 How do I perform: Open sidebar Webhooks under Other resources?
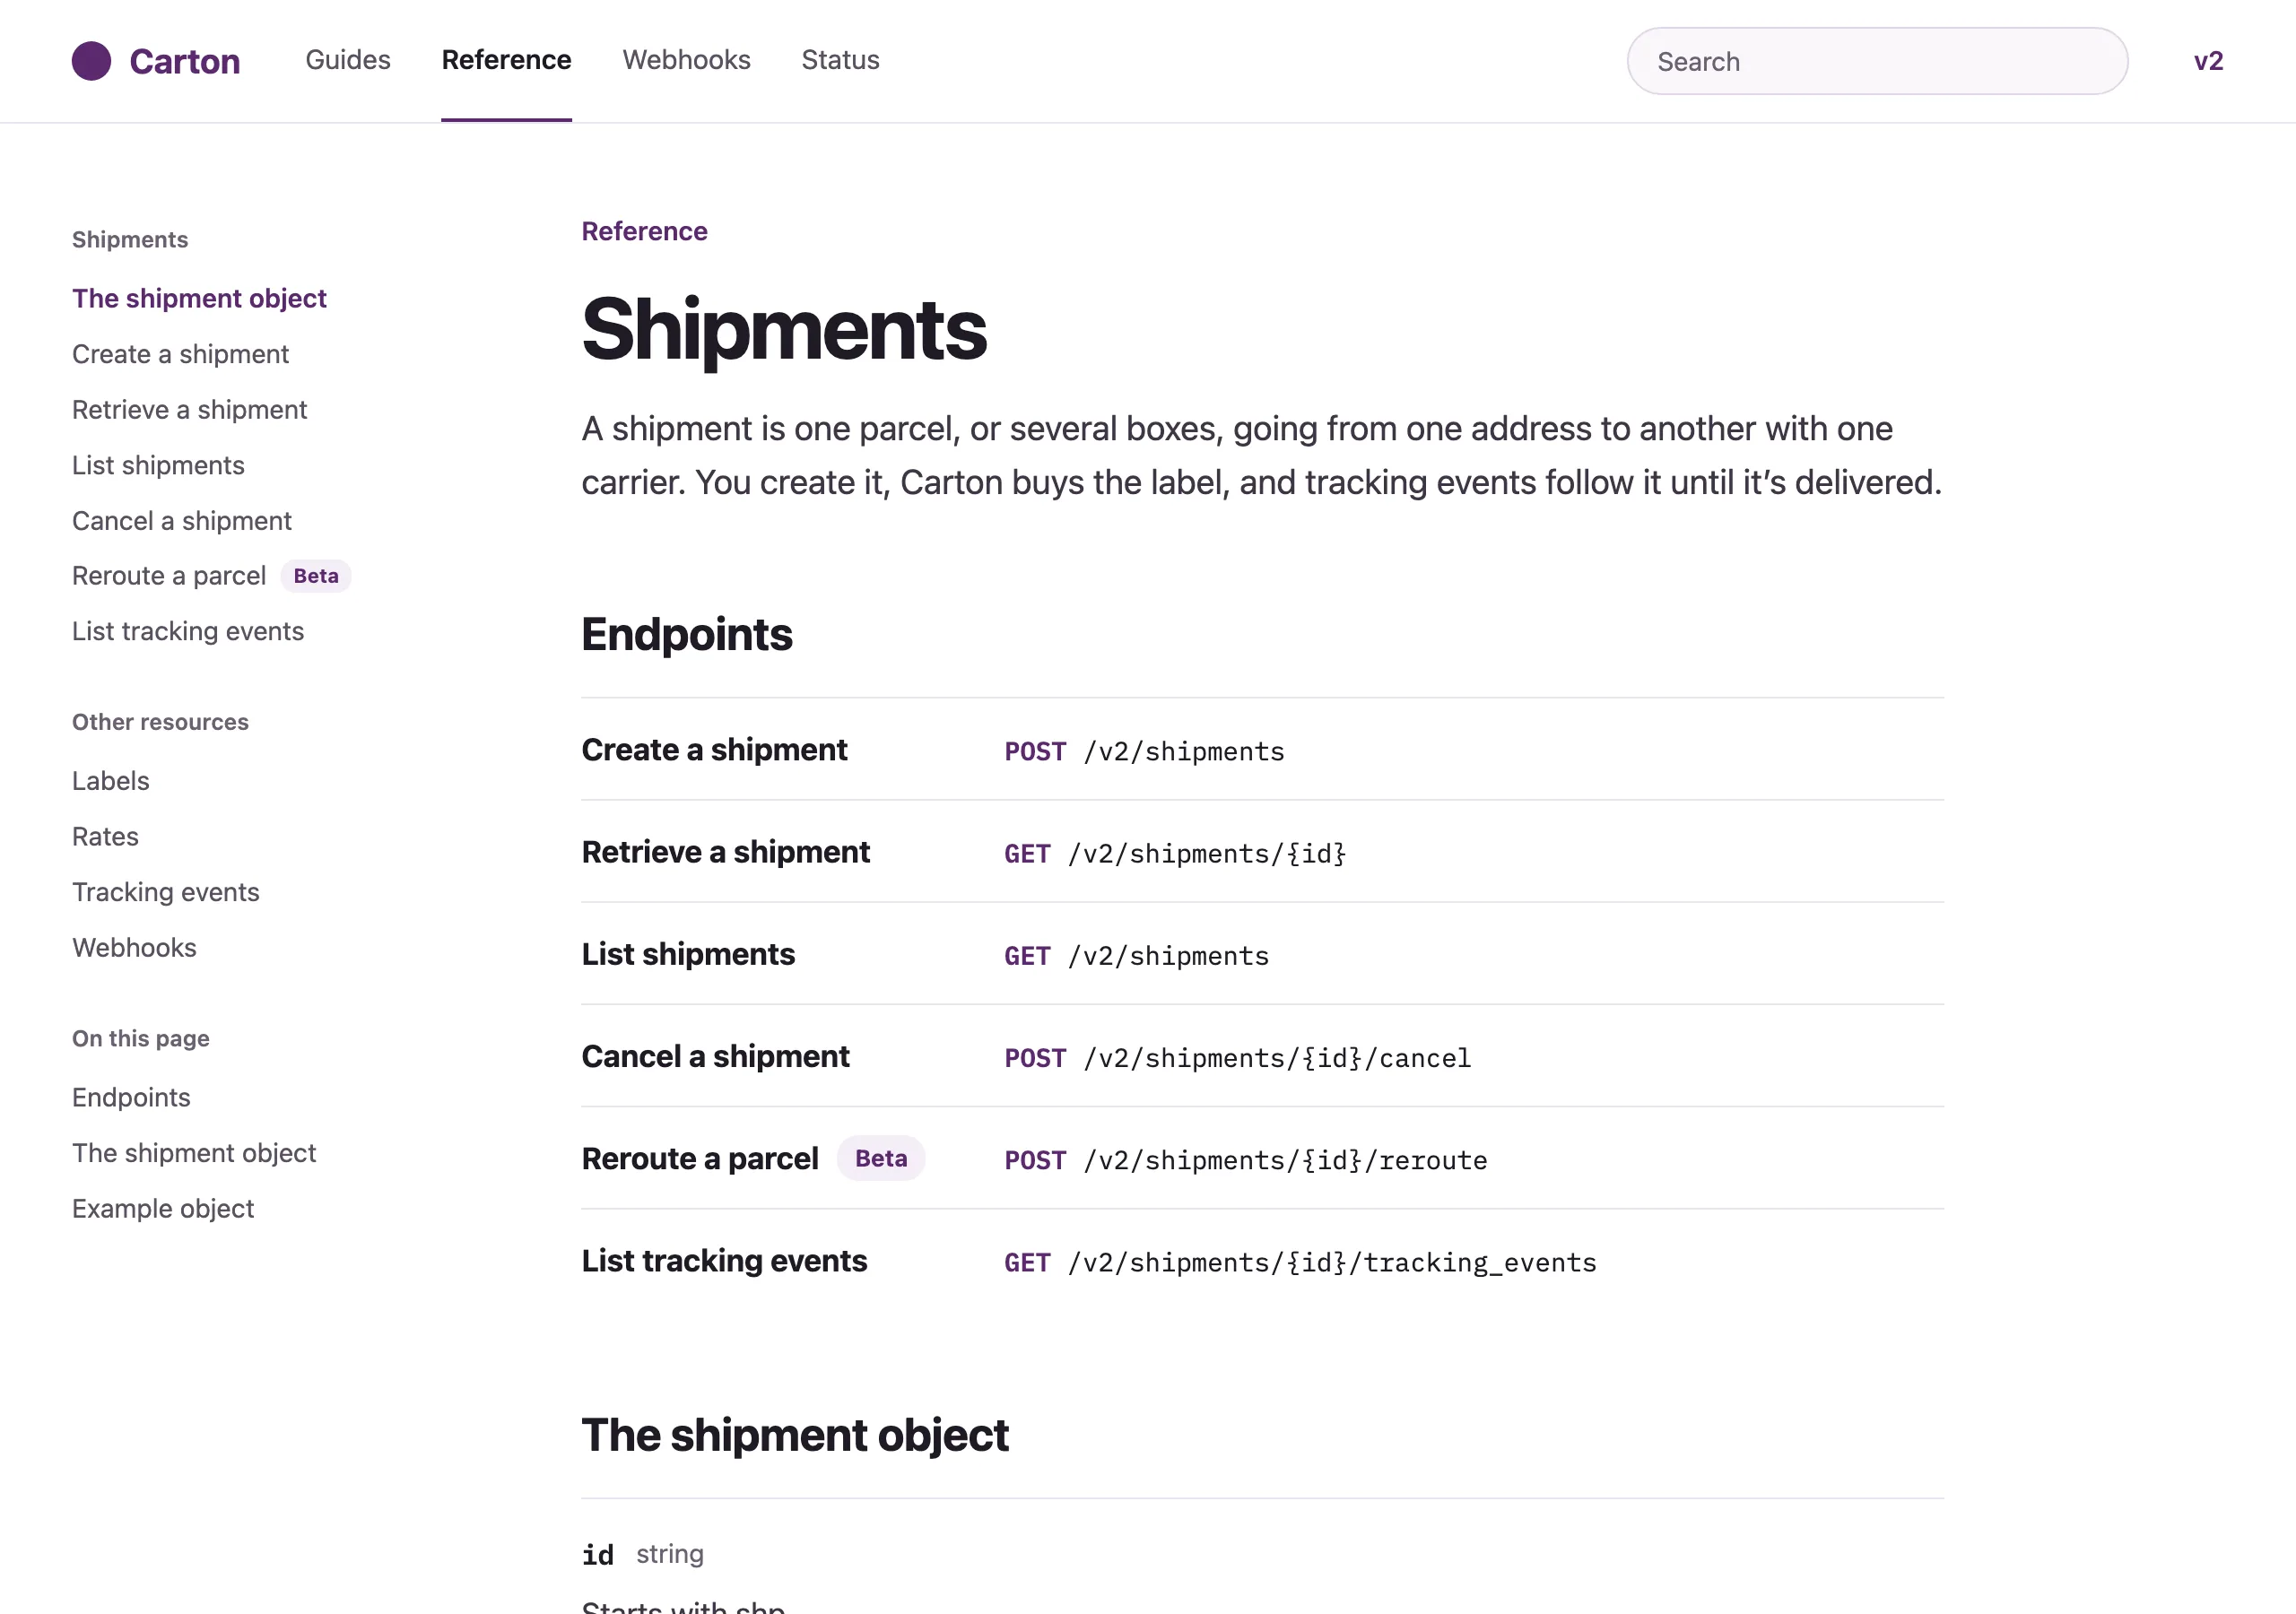coord(134,947)
